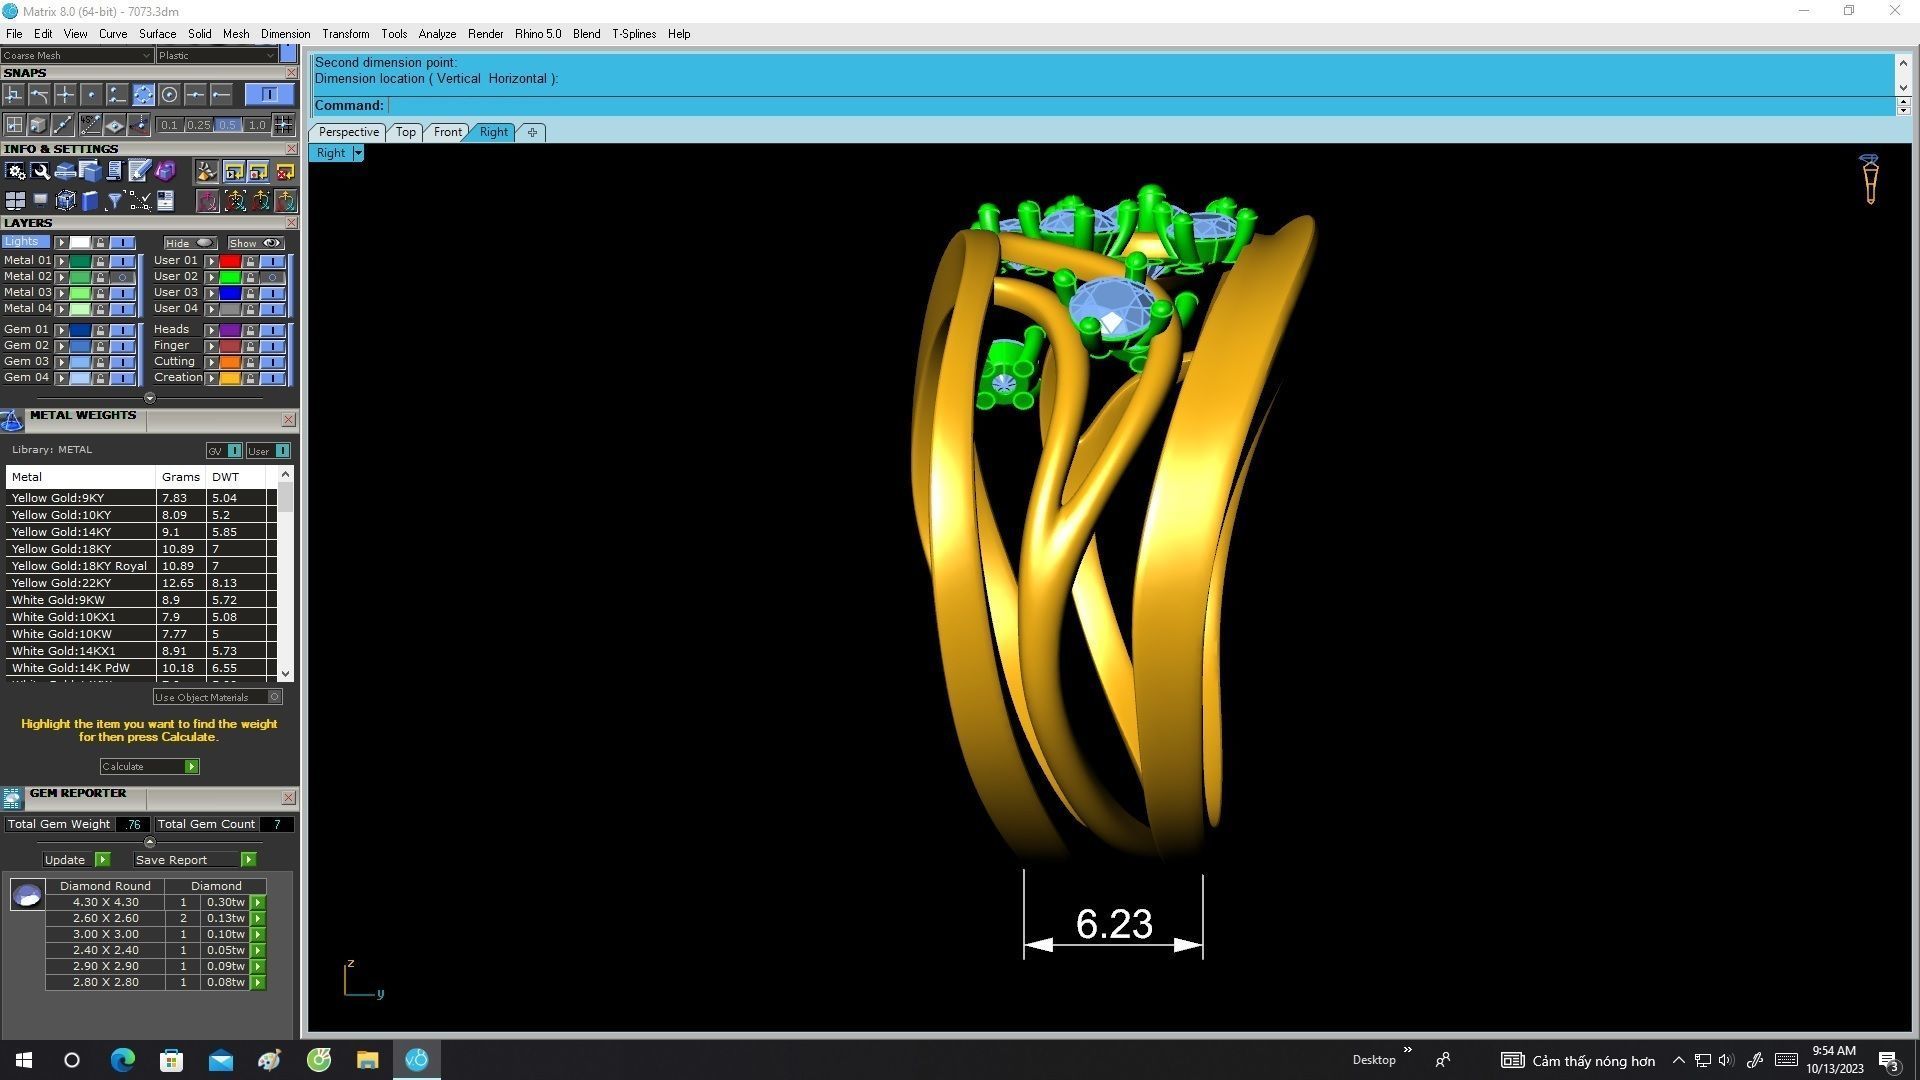Image resolution: width=1920 pixels, height=1080 pixels.
Task: Switch to the Top viewport tab
Action: click(x=405, y=132)
